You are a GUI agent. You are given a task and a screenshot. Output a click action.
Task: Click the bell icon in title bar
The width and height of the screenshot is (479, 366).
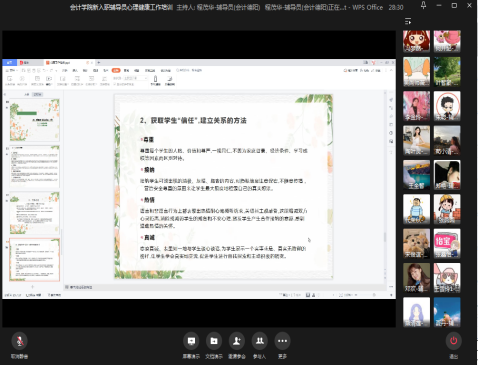pos(423,5)
